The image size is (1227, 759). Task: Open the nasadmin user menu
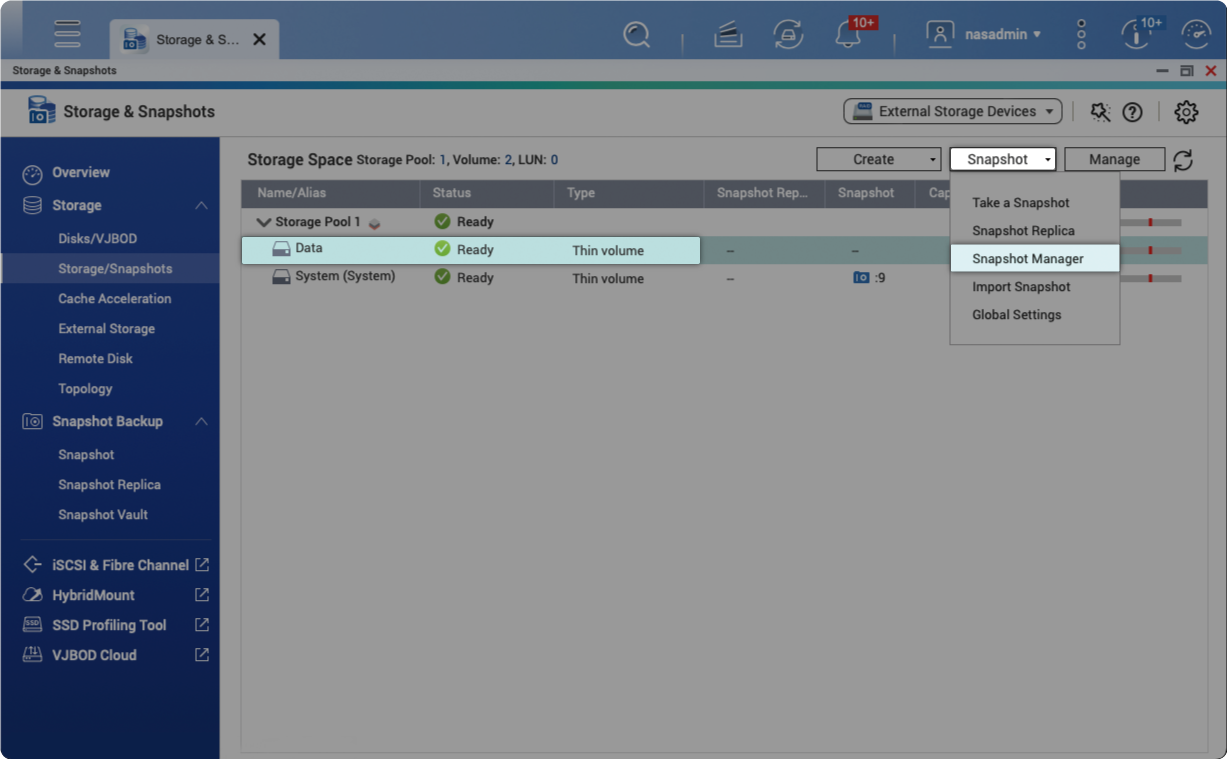point(983,34)
